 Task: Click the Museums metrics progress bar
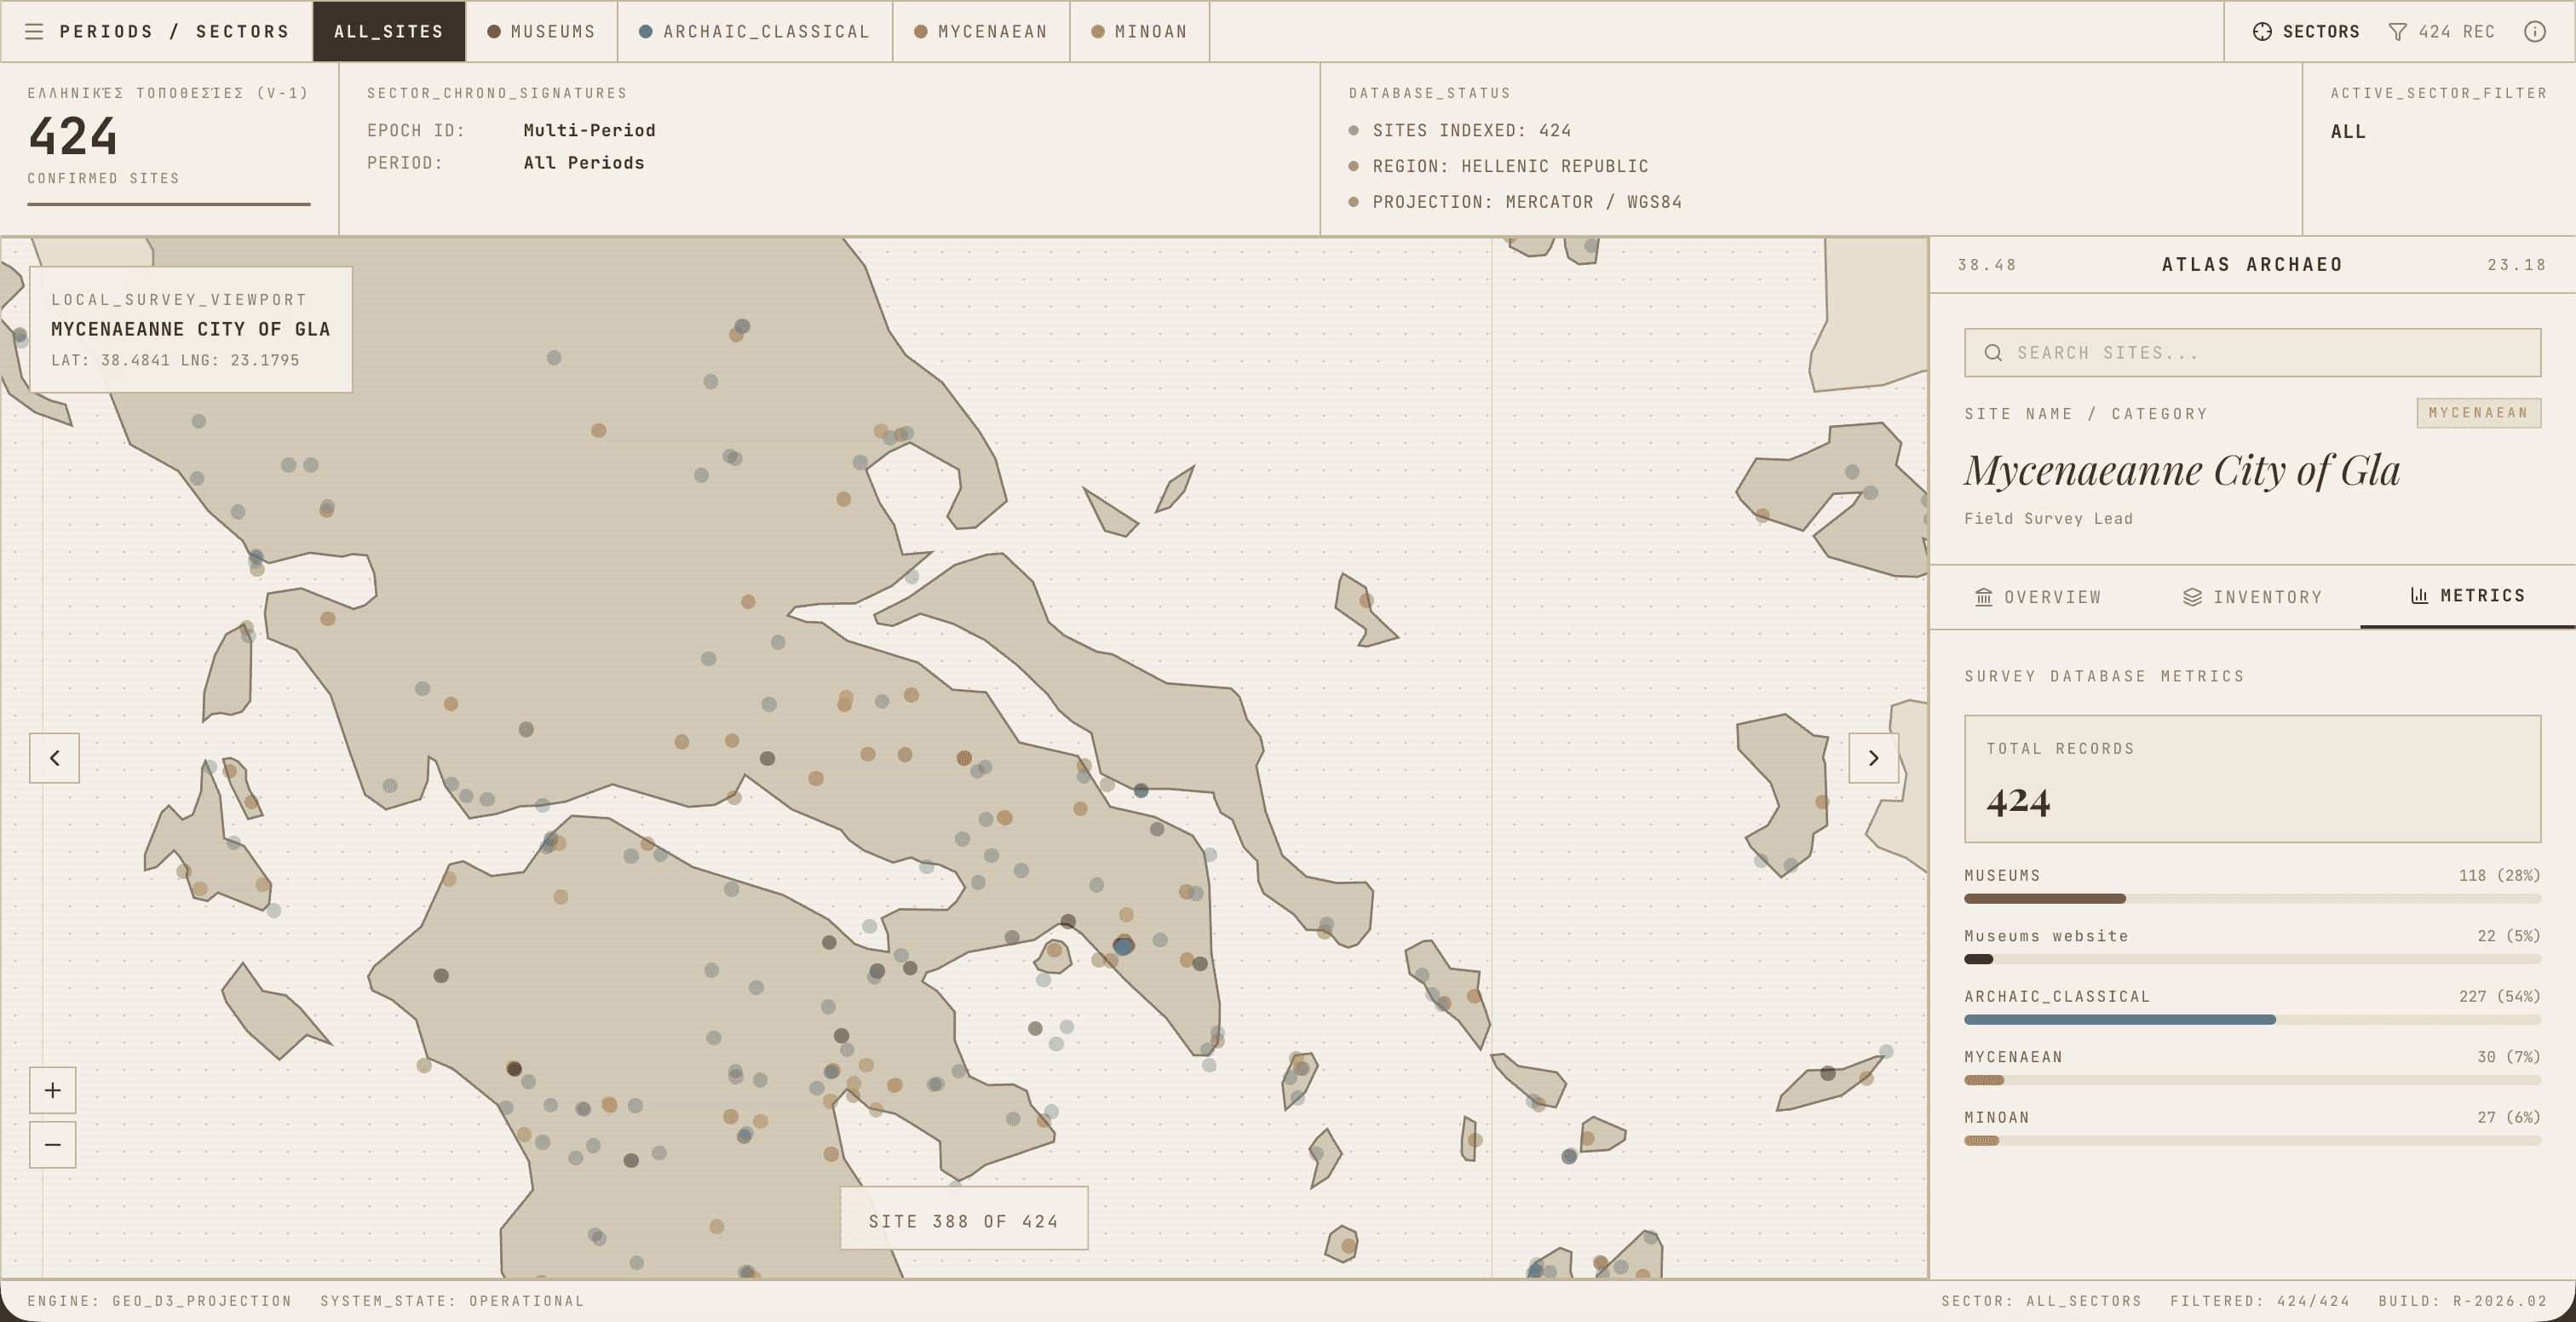coord(2252,899)
